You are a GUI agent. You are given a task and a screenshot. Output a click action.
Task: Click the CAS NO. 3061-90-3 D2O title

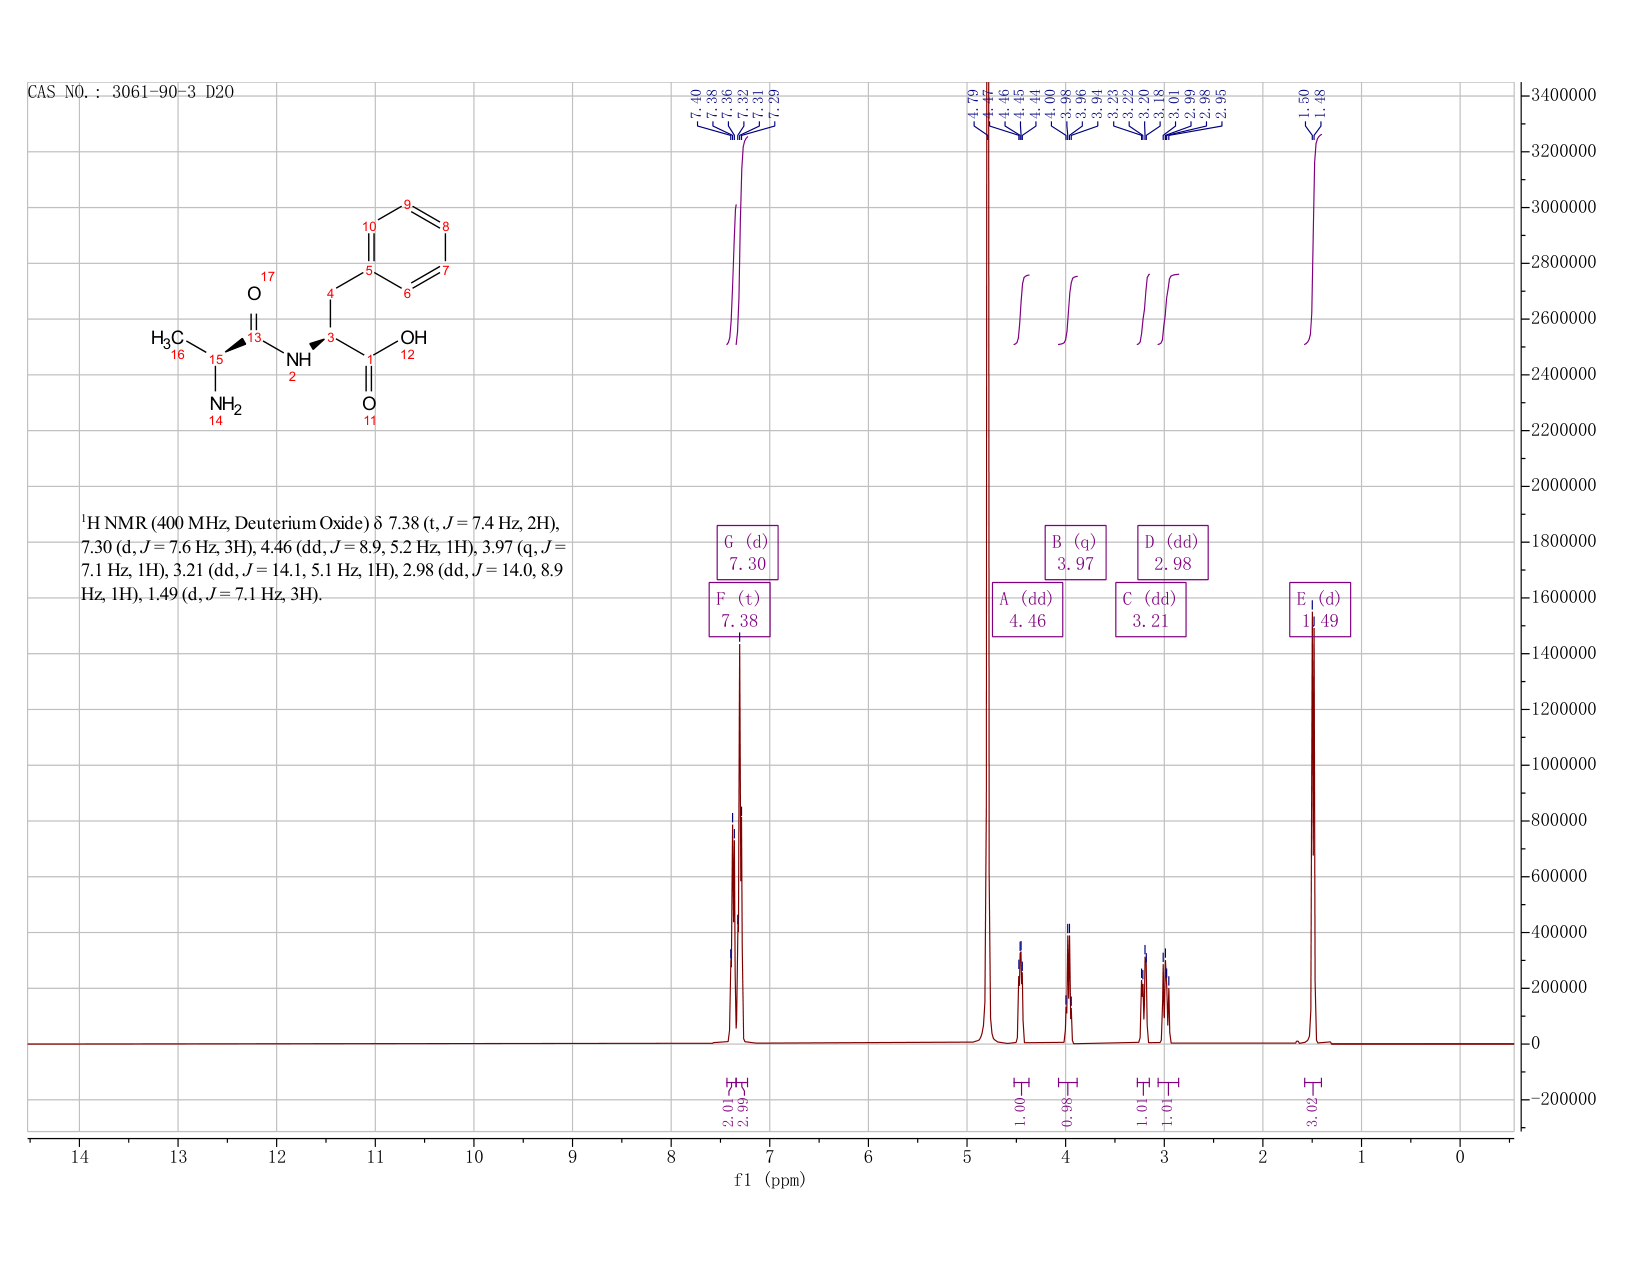coord(131,92)
